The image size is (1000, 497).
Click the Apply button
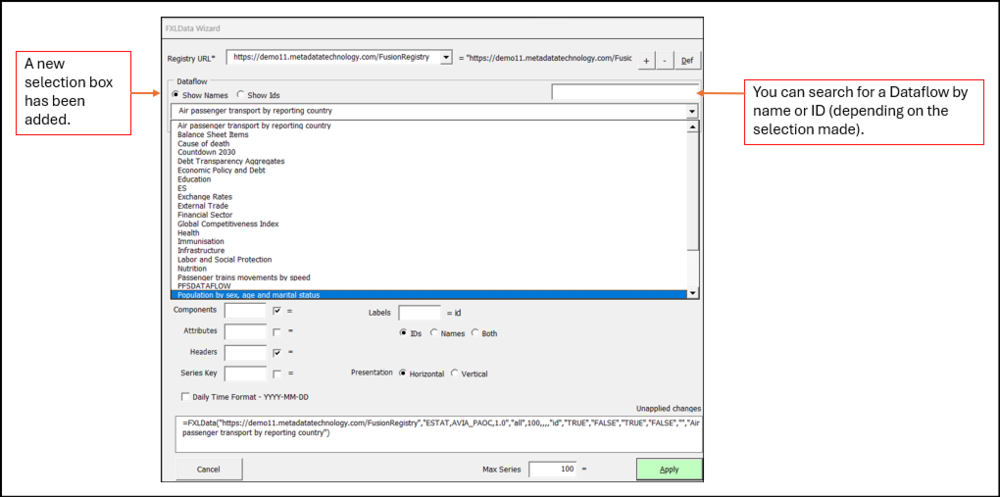(x=669, y=468)
